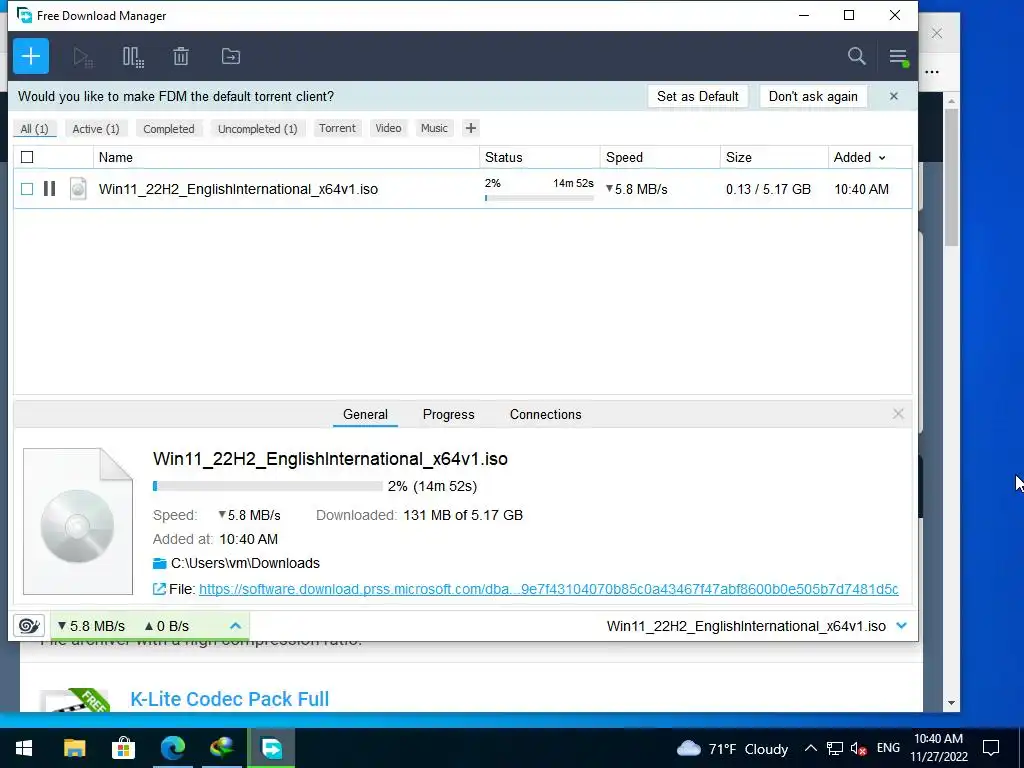Click the row progress bar at 2%
Screen dimensions: 1024x768
(539, 198)
